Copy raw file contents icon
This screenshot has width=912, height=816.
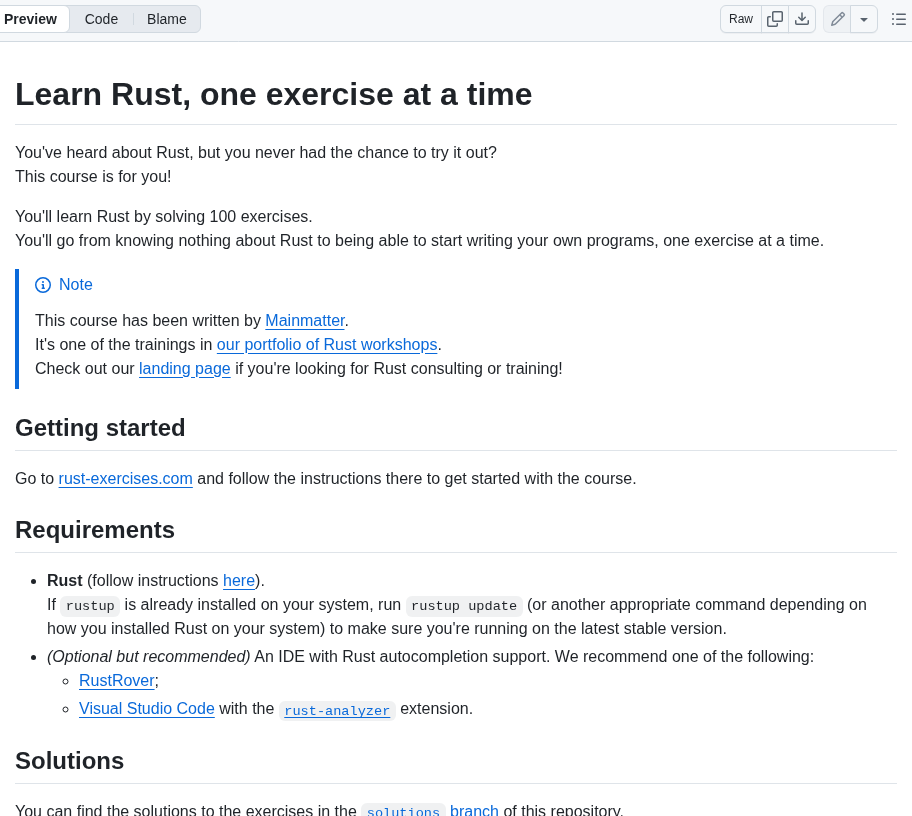(775, 19)
